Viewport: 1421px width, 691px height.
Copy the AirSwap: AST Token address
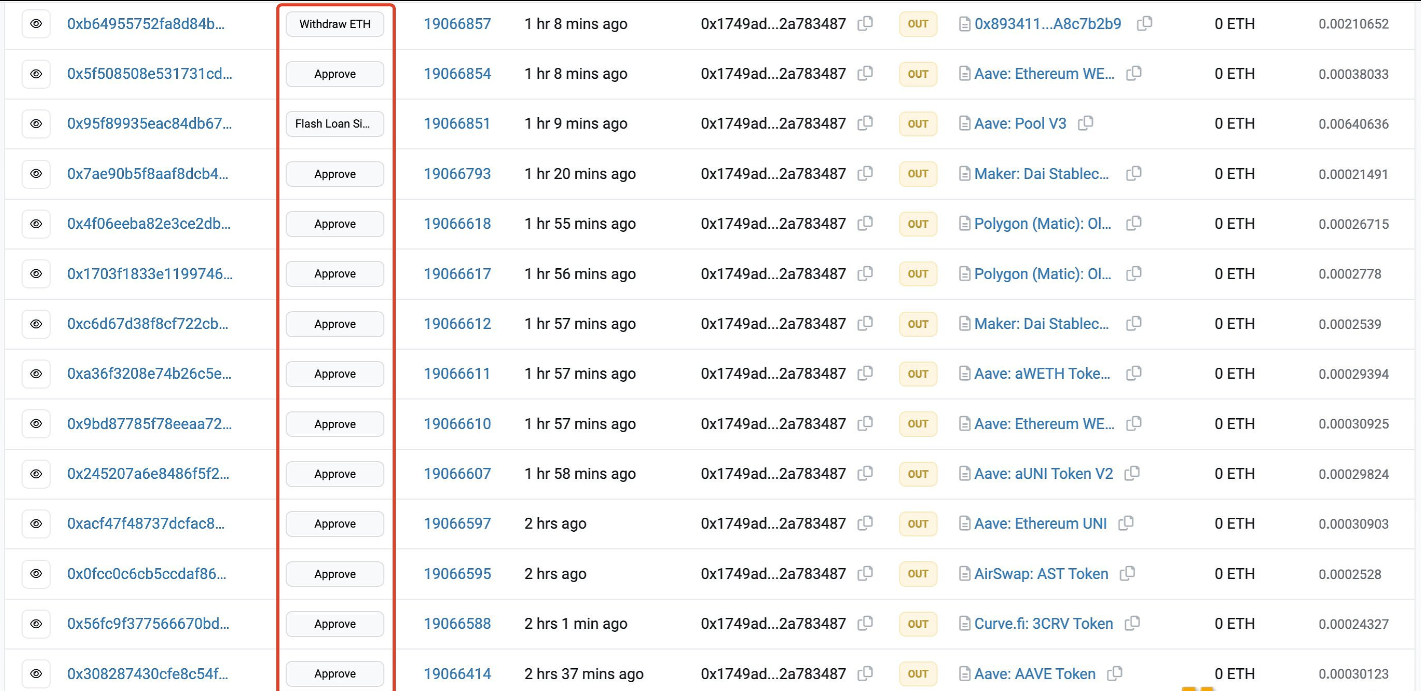pyautogui.click(x=1127, y=574)
